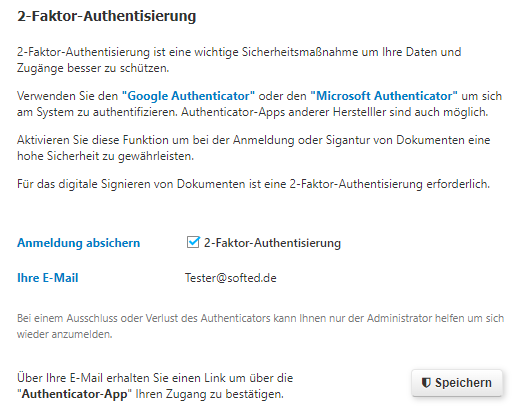Click the "Zugänge besser zu schützen" line
Image resolution: width=520 pixels, height=417 pixels.
tap(93, 68)
